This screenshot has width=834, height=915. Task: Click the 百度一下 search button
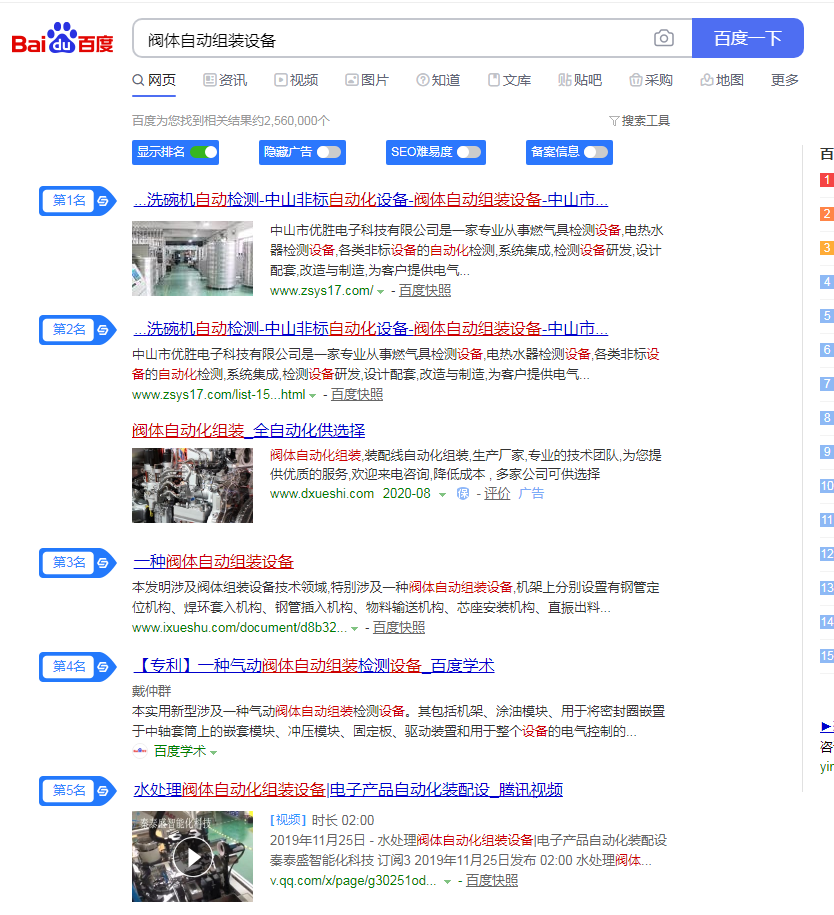(748, 39)
